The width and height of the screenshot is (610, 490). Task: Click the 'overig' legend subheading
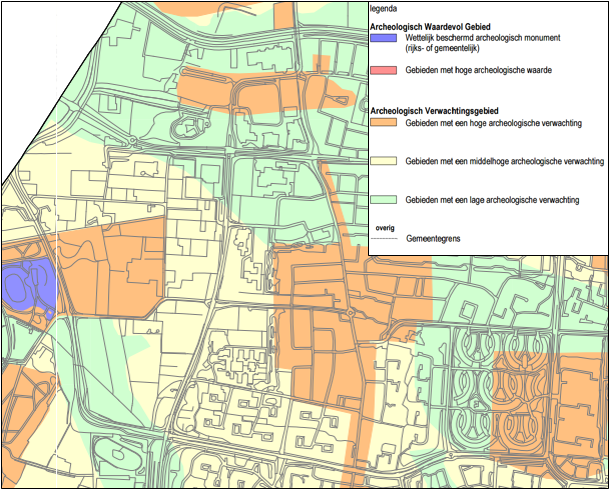(x=386, y=228)
